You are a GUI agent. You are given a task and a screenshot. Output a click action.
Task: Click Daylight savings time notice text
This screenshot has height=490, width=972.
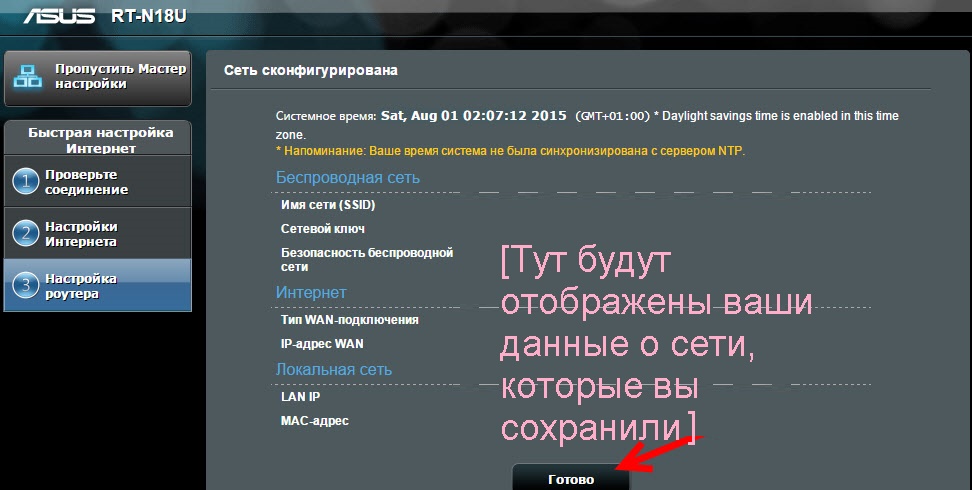click(587, 125)
